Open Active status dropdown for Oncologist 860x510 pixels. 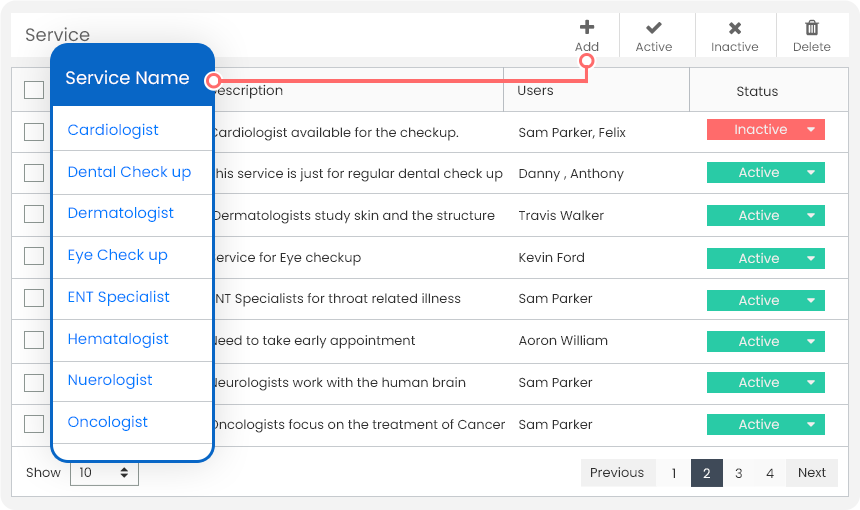pos(766,424)
